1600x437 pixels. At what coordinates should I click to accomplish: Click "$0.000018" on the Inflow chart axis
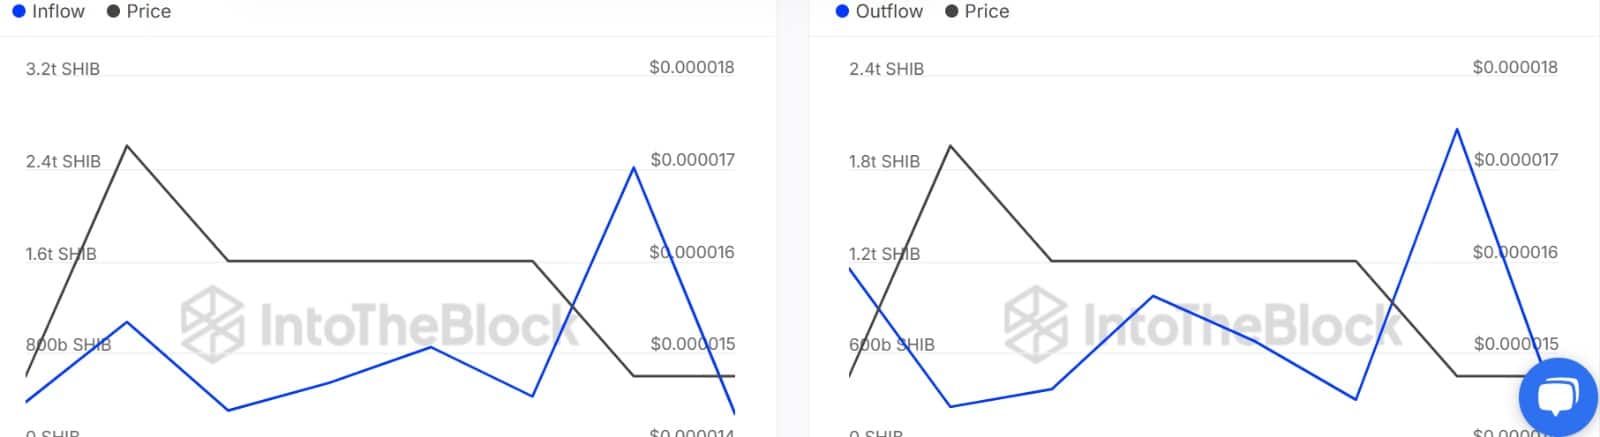[691, 67]
